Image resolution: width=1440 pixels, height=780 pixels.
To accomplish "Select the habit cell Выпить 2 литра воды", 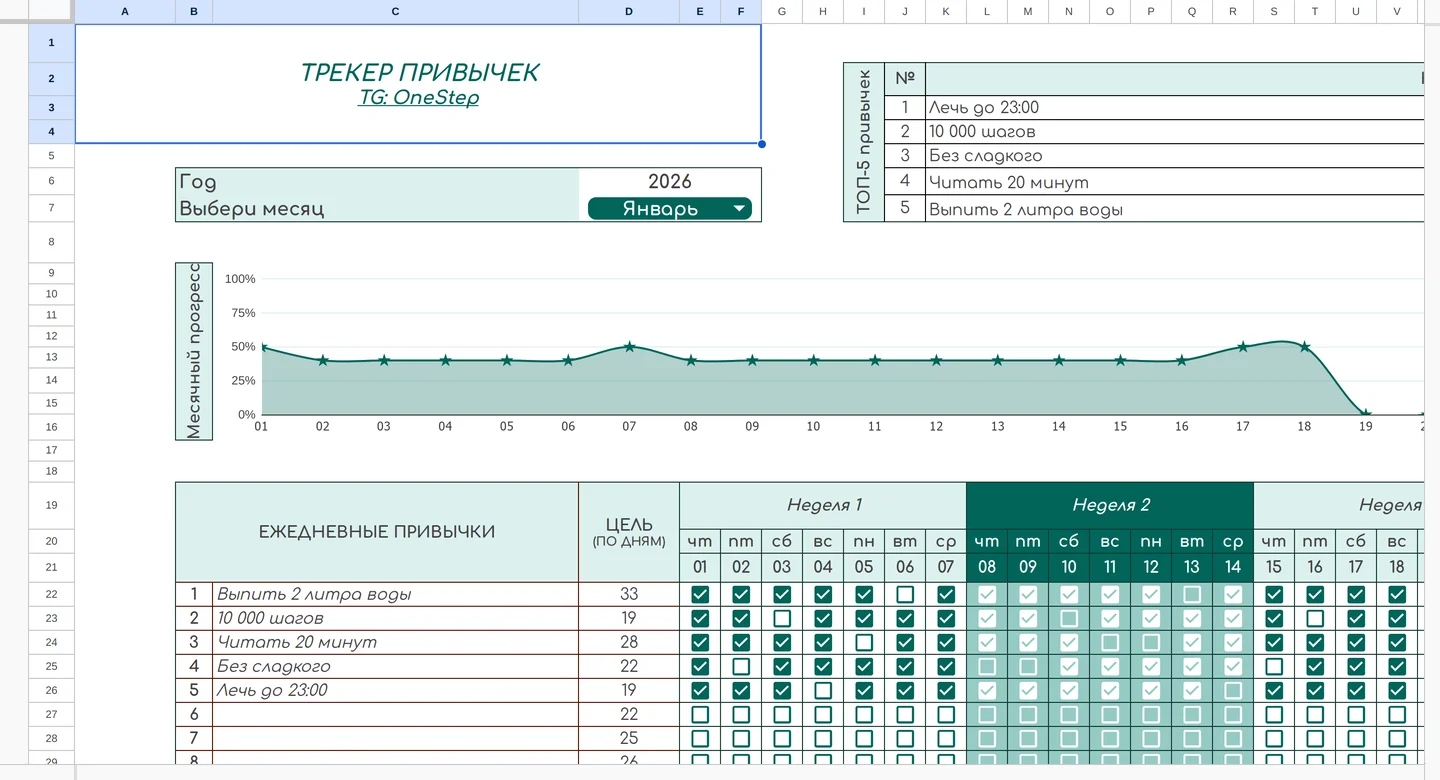I will coord(397,594).
